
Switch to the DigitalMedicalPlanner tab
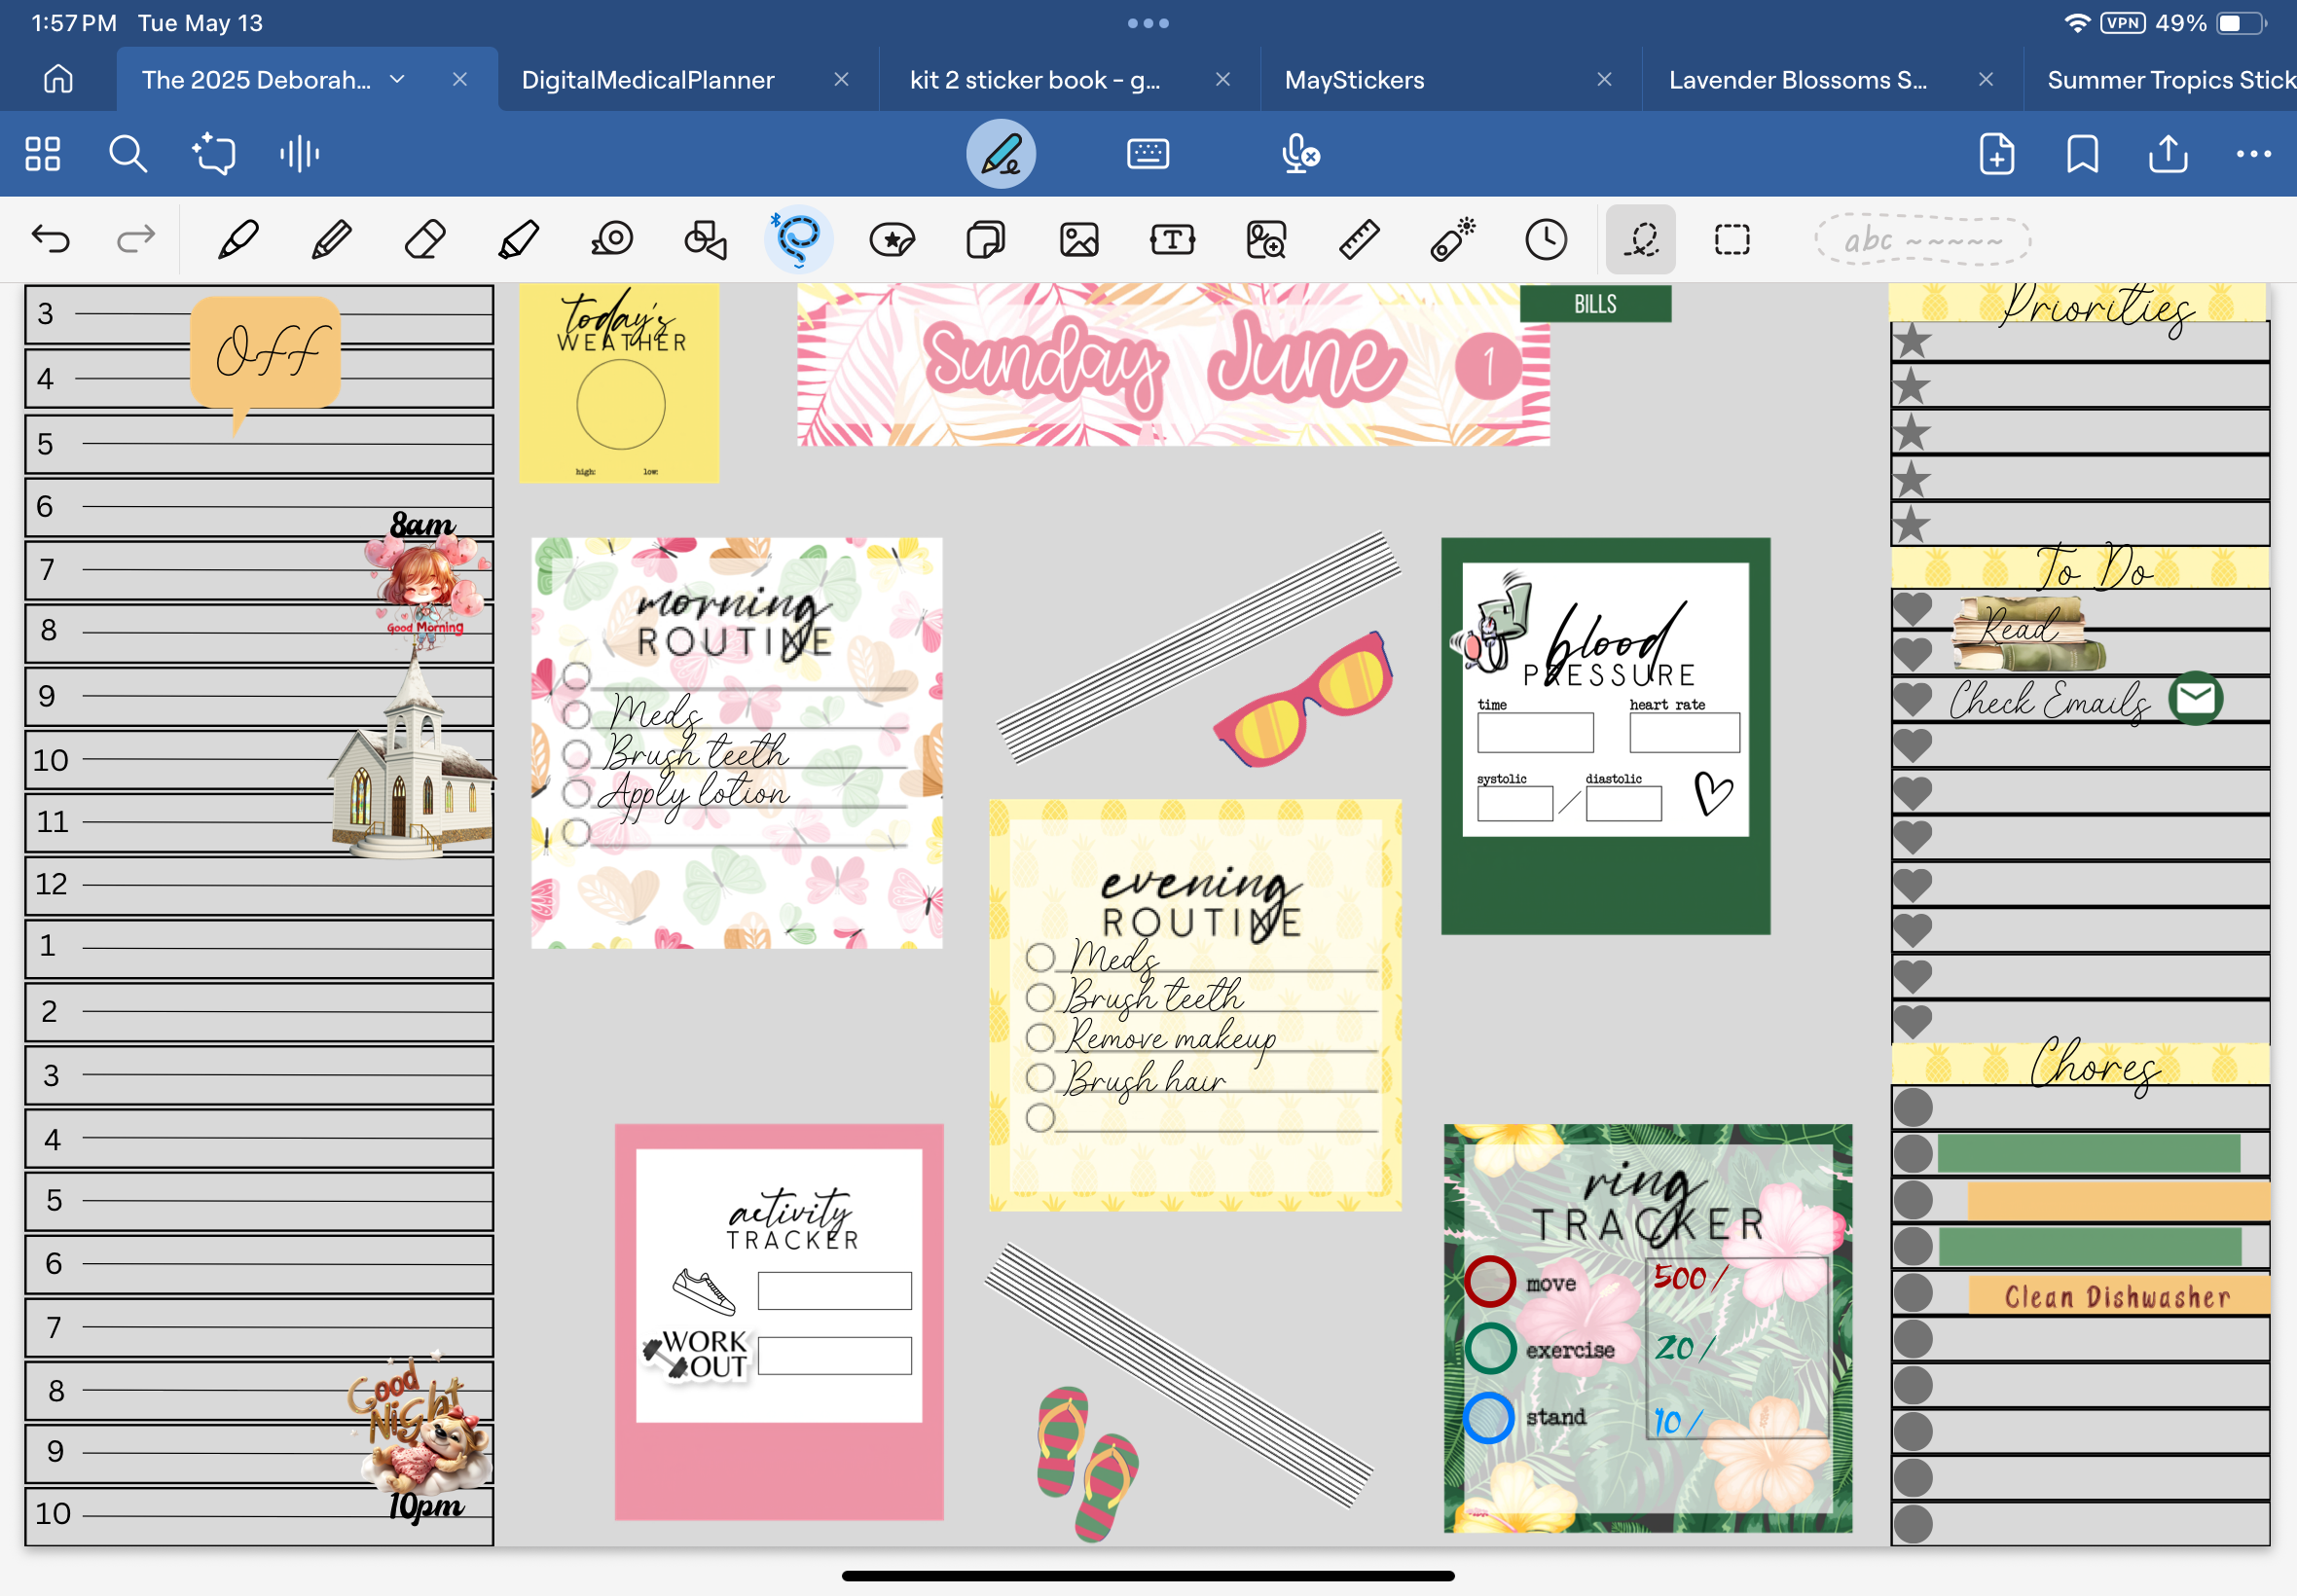648,80
